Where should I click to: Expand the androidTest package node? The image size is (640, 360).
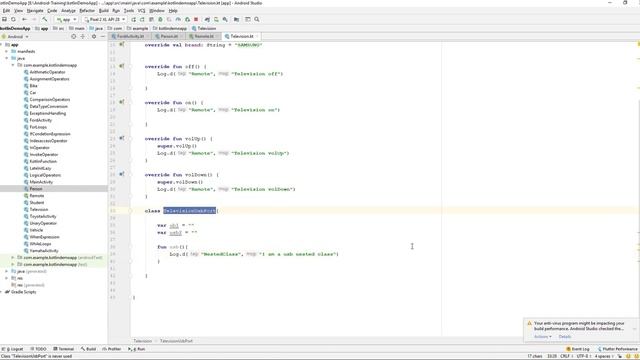pos(13,258)
